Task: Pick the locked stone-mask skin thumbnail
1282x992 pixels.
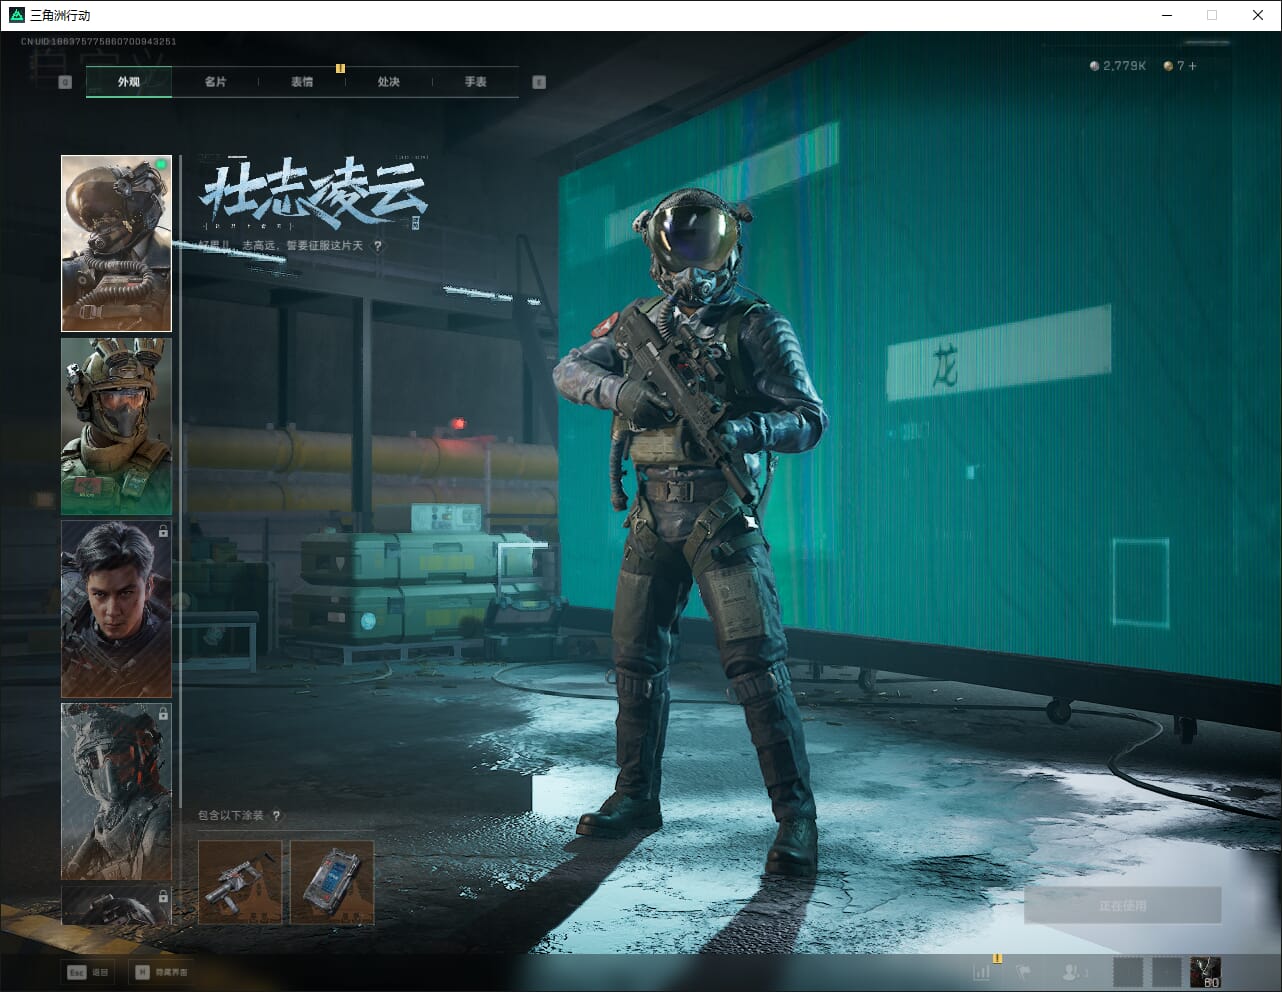Action: (x=116, y=791)
